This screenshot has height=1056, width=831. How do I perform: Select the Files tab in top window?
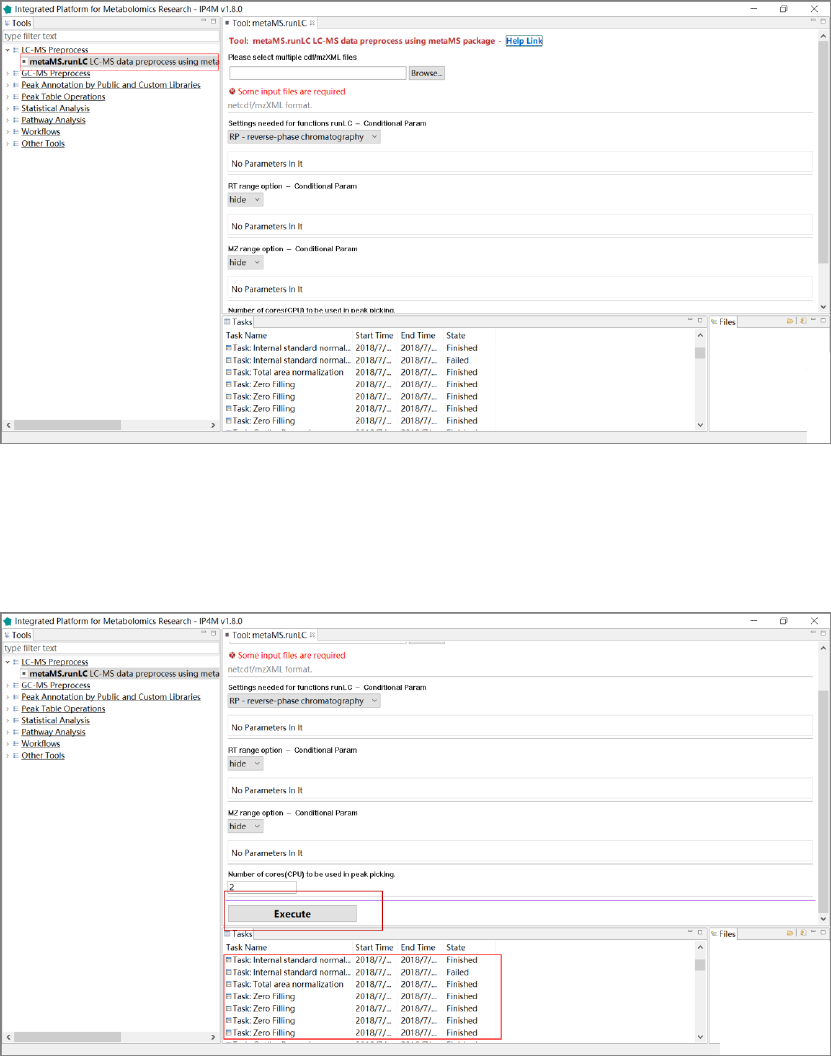coord(724,322)
